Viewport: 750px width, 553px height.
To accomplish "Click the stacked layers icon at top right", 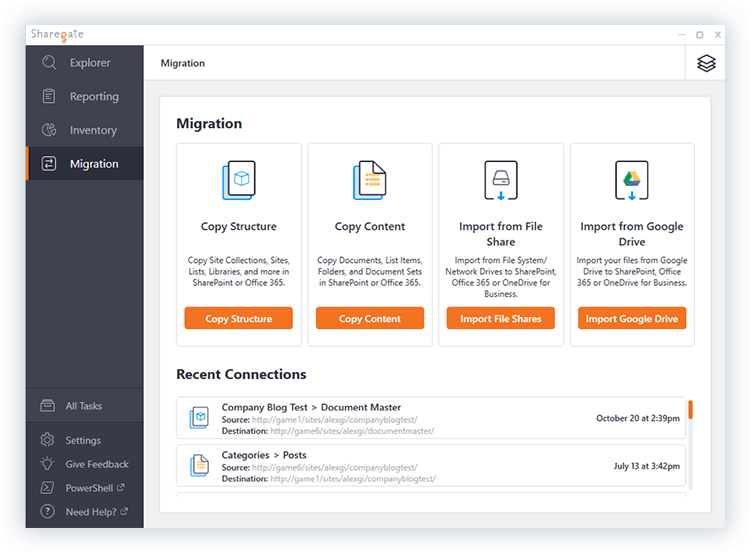I will 706,63.
